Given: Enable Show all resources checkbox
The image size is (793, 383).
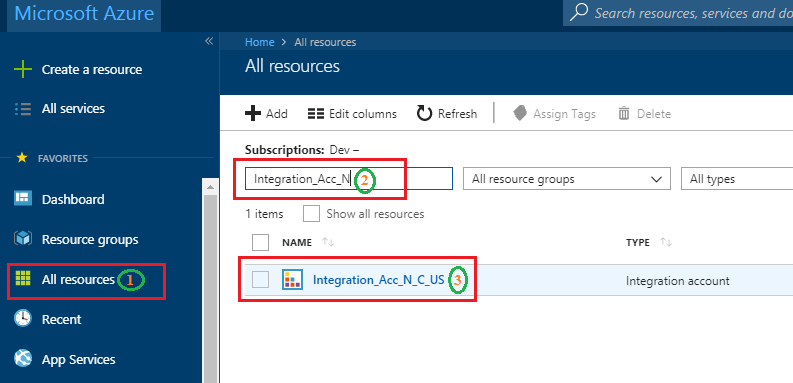Looking at the screenshot, I should point(312,214).
